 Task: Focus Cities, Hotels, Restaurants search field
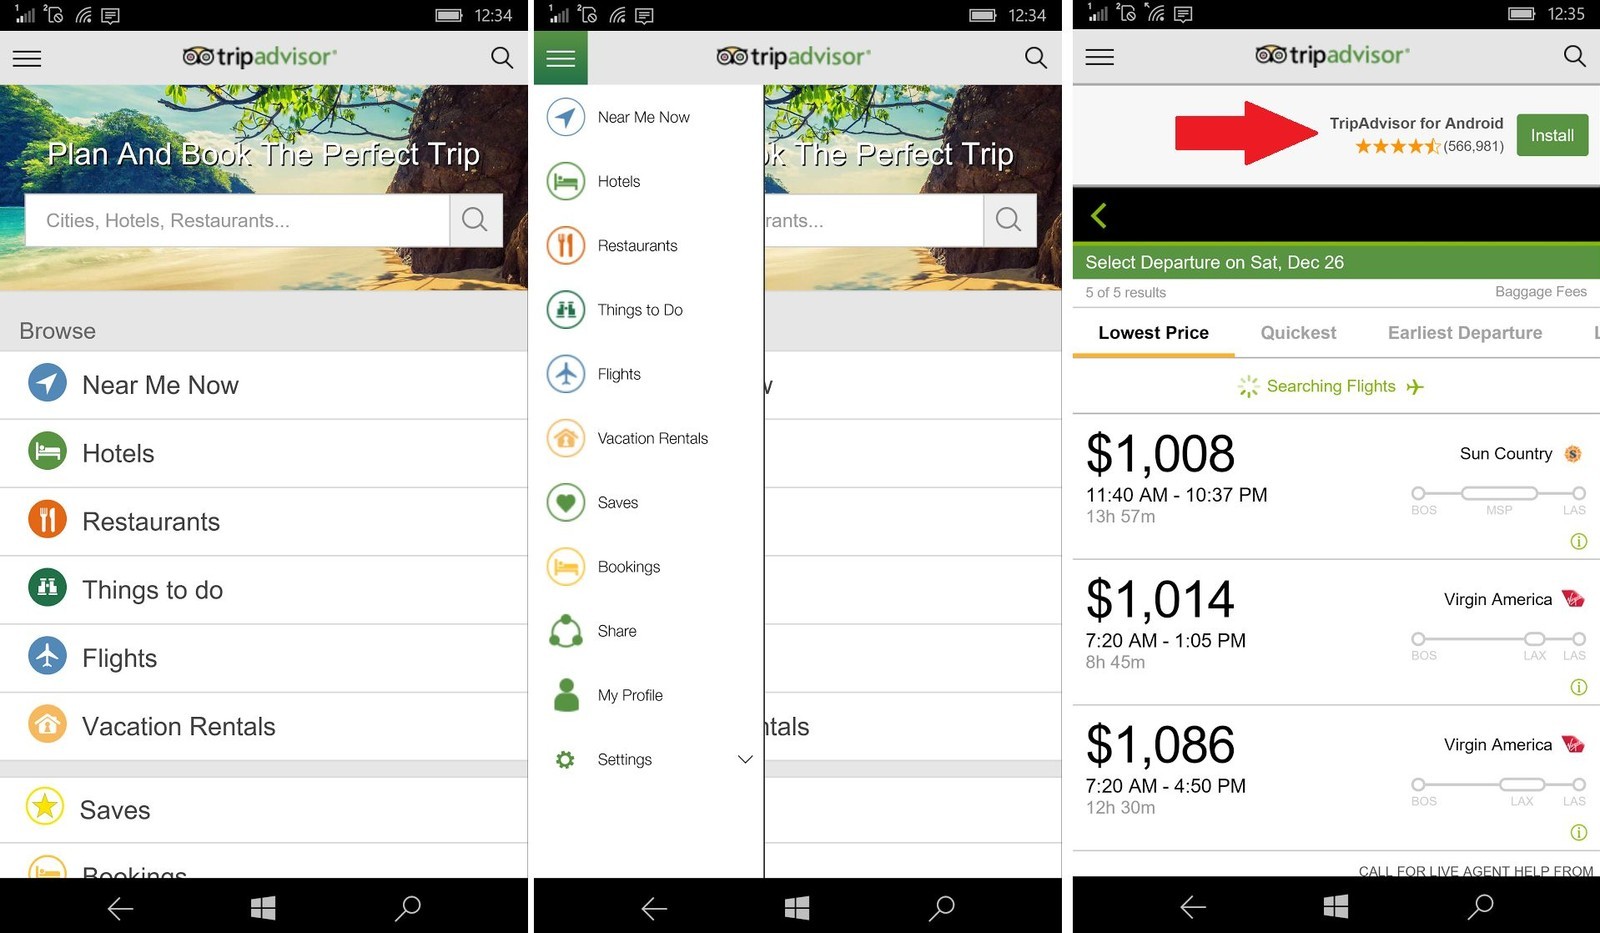[237, 220]
